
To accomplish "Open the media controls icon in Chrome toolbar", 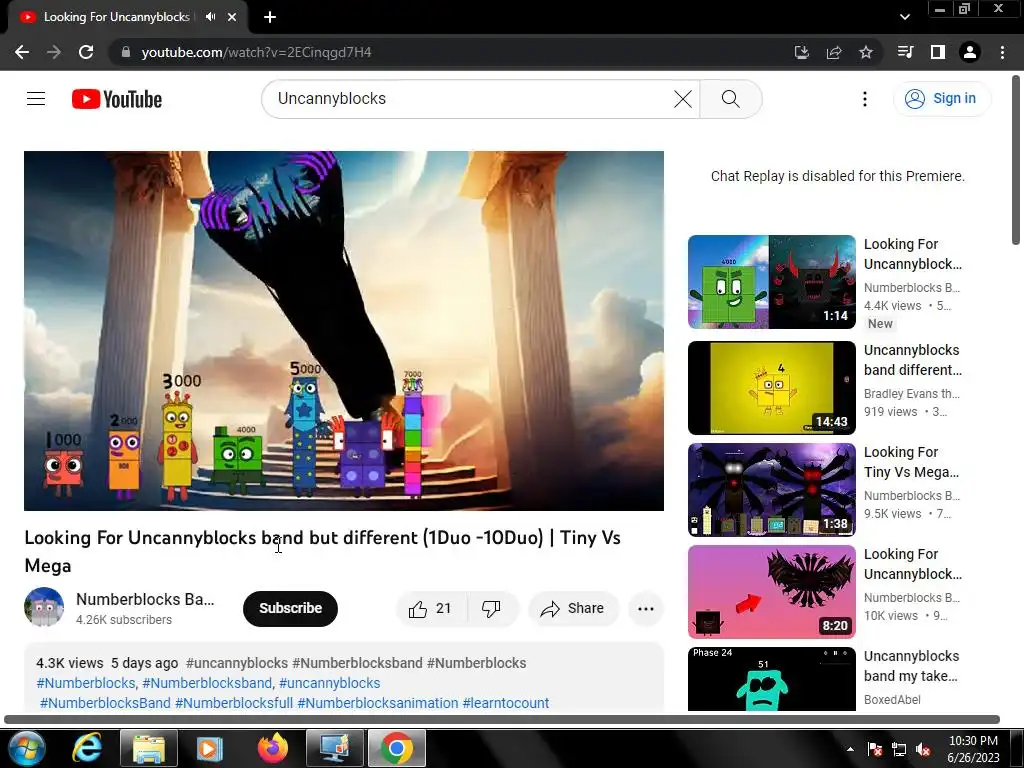I will 905,52.
